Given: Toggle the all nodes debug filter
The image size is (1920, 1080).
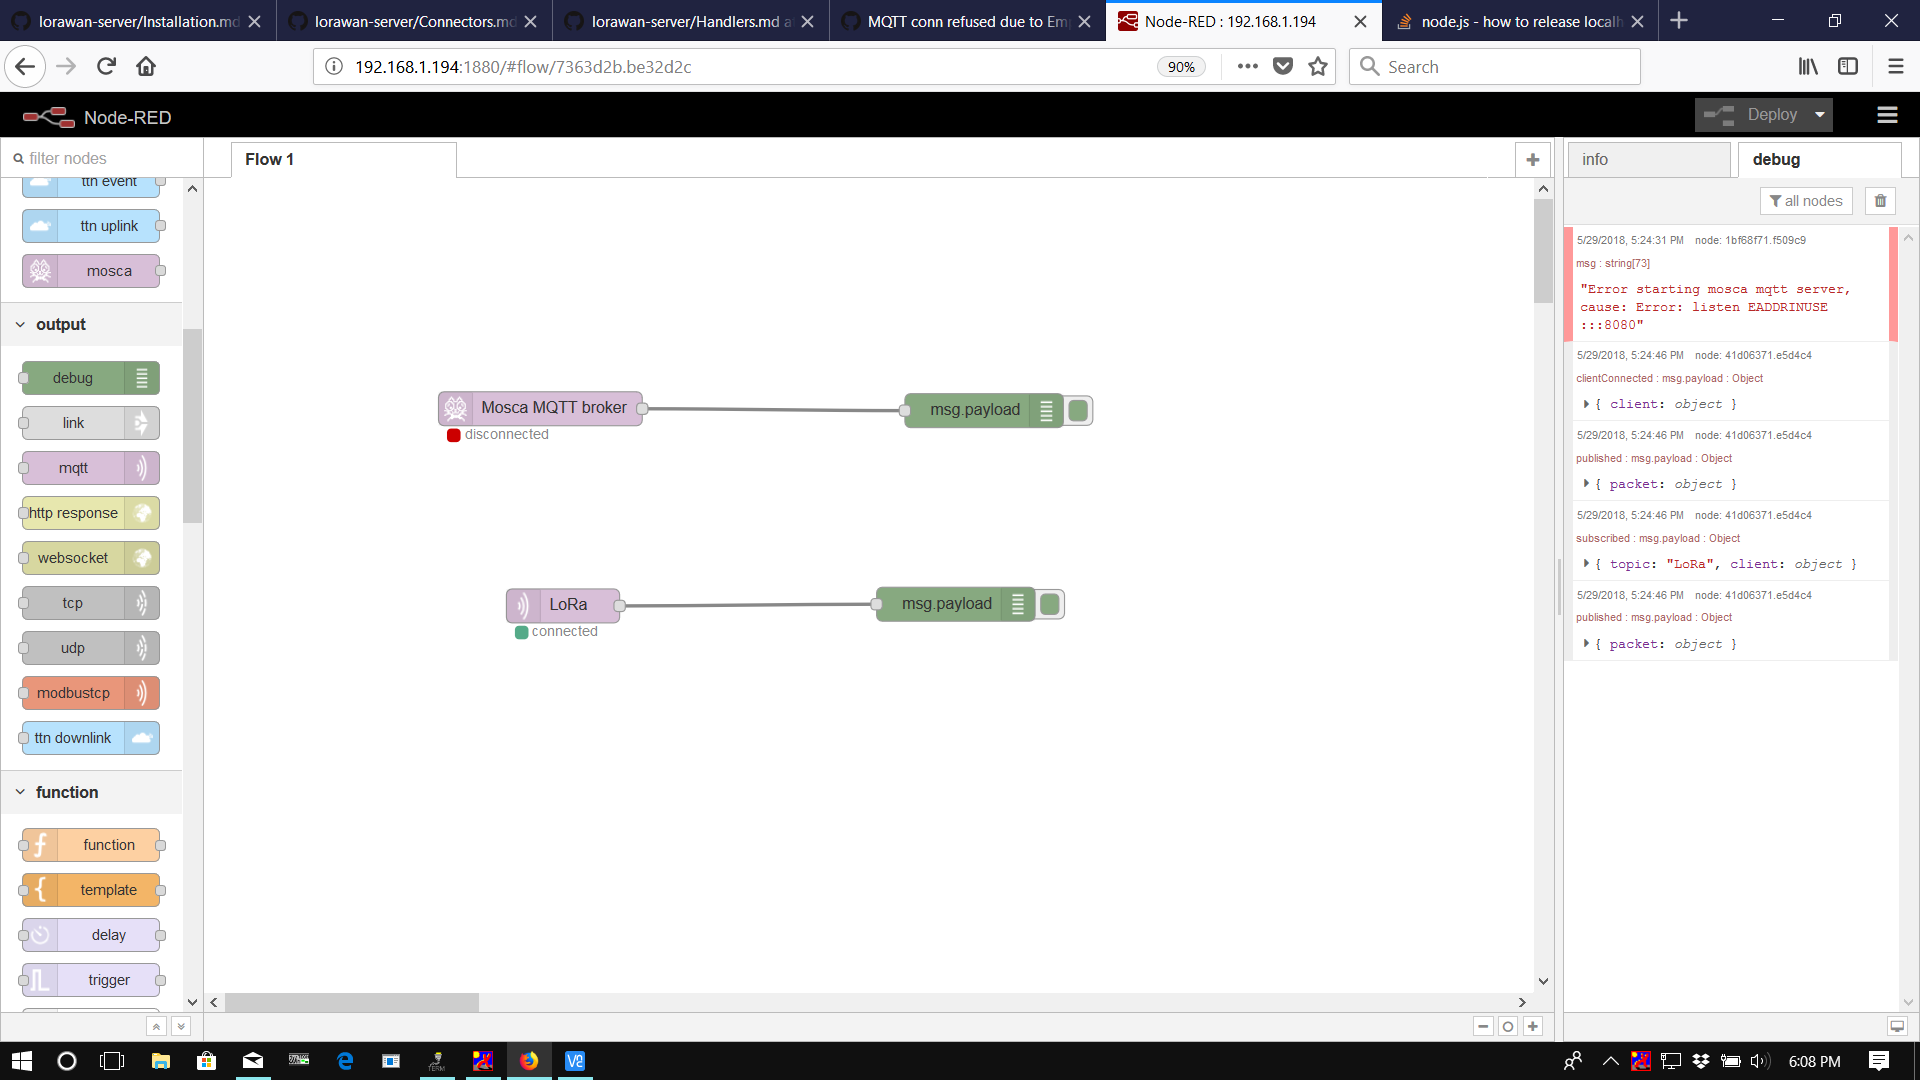Looking at the screenshot, I should [1806, 200].
